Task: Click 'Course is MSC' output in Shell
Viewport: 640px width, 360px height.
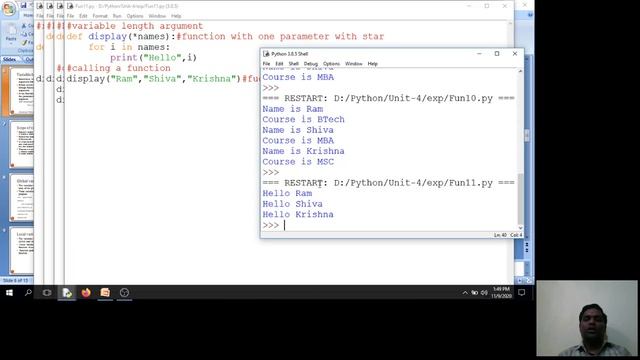Action: 298,162
